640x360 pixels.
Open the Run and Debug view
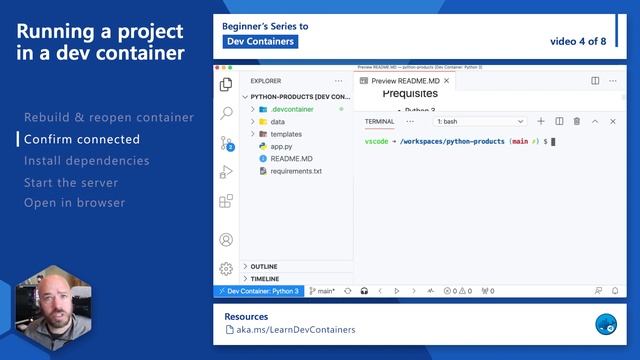pyautogui.click(x=226, y=172)
